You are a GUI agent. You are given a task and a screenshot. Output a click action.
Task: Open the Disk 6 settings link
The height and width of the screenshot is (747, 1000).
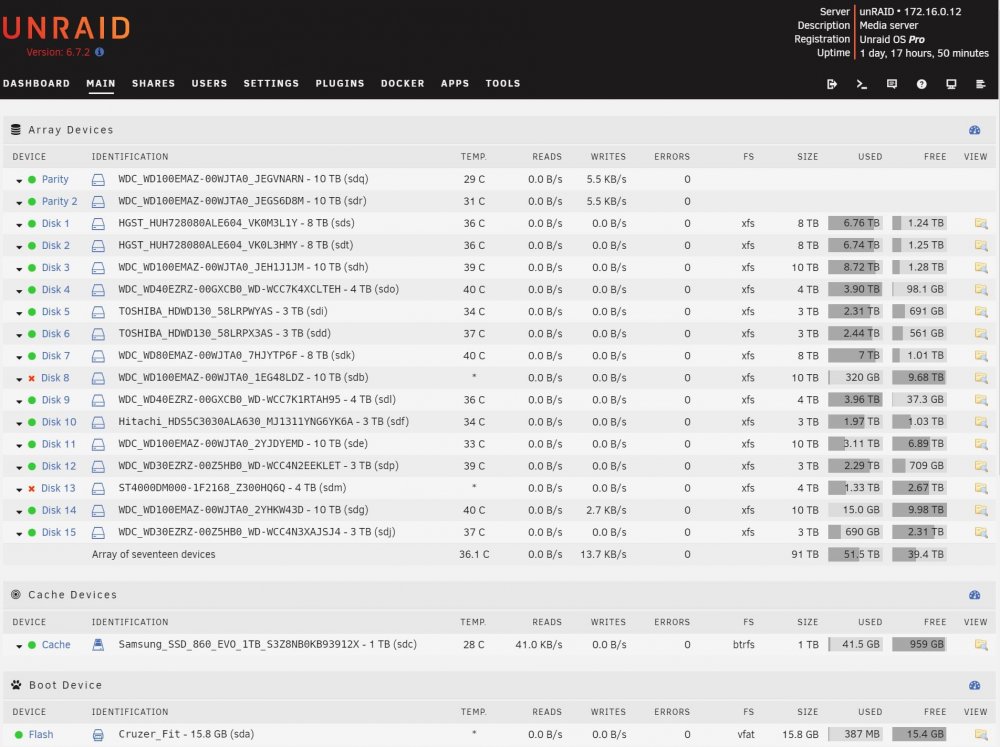pos(55,334)
